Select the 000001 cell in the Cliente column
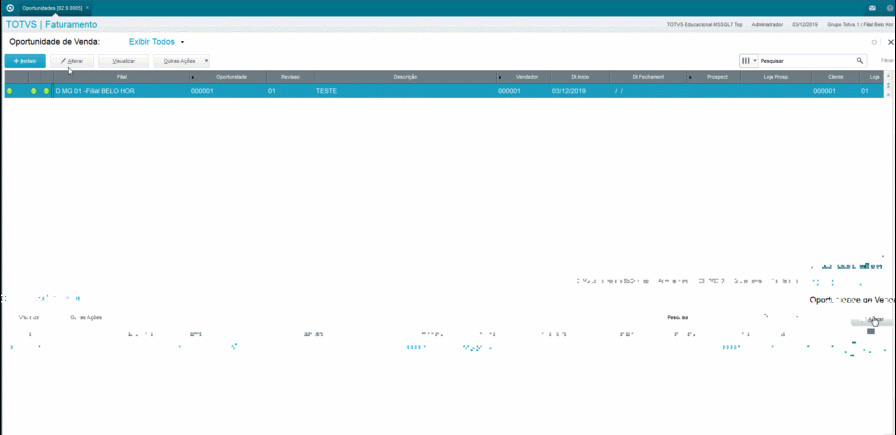This screenshot has width=896, height=435. 835,91
